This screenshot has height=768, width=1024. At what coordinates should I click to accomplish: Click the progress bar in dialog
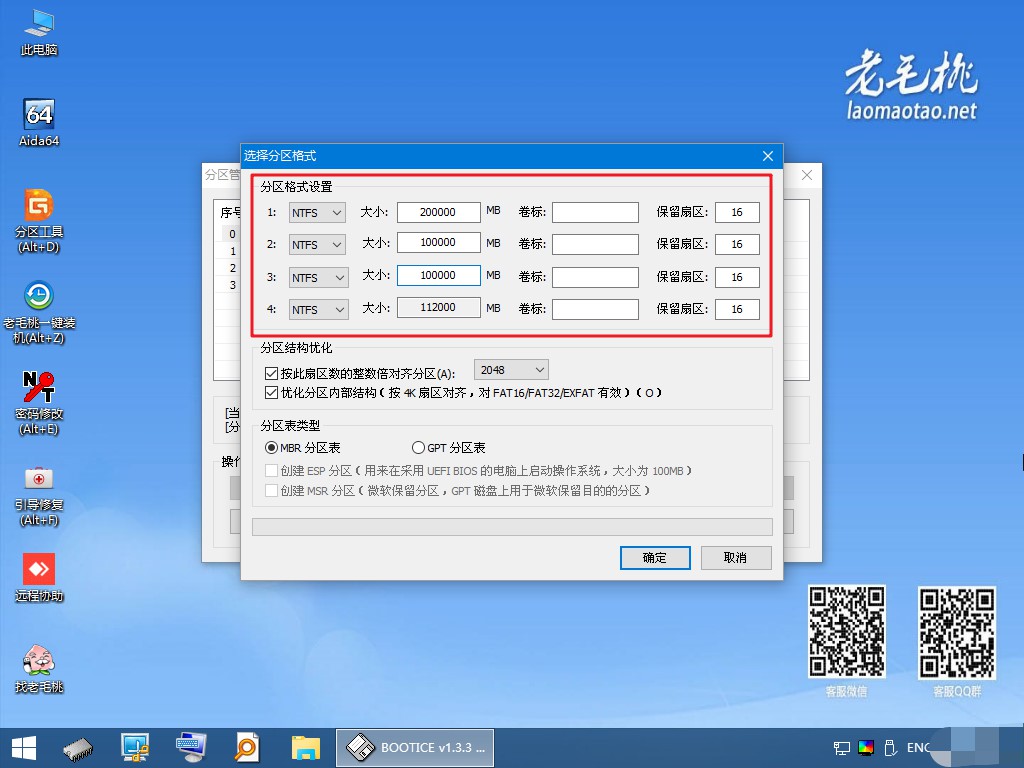click(x=512, y=527)
